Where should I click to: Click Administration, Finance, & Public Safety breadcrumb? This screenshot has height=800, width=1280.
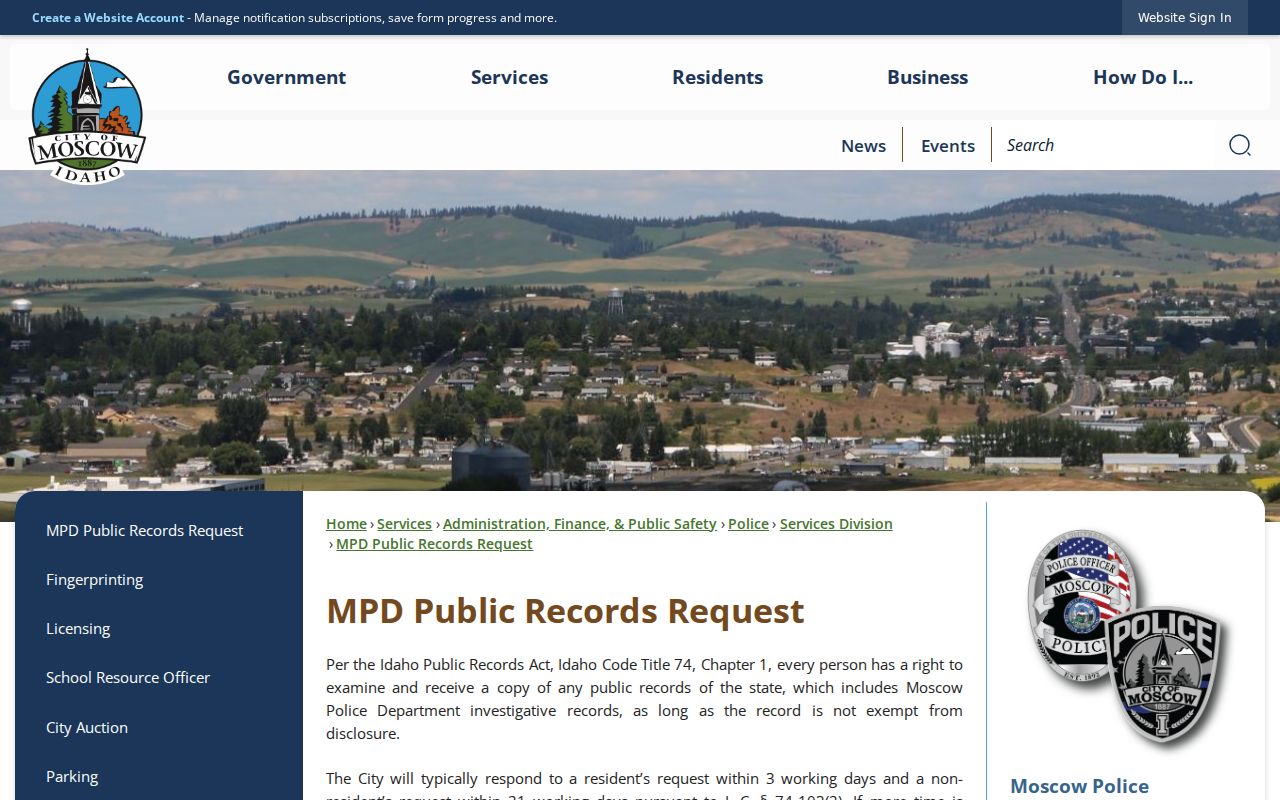point(580,524)
